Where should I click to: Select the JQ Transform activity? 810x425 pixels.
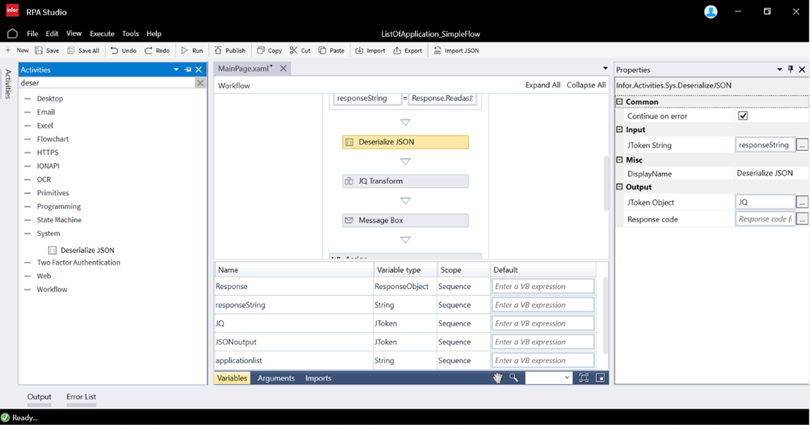405,181
